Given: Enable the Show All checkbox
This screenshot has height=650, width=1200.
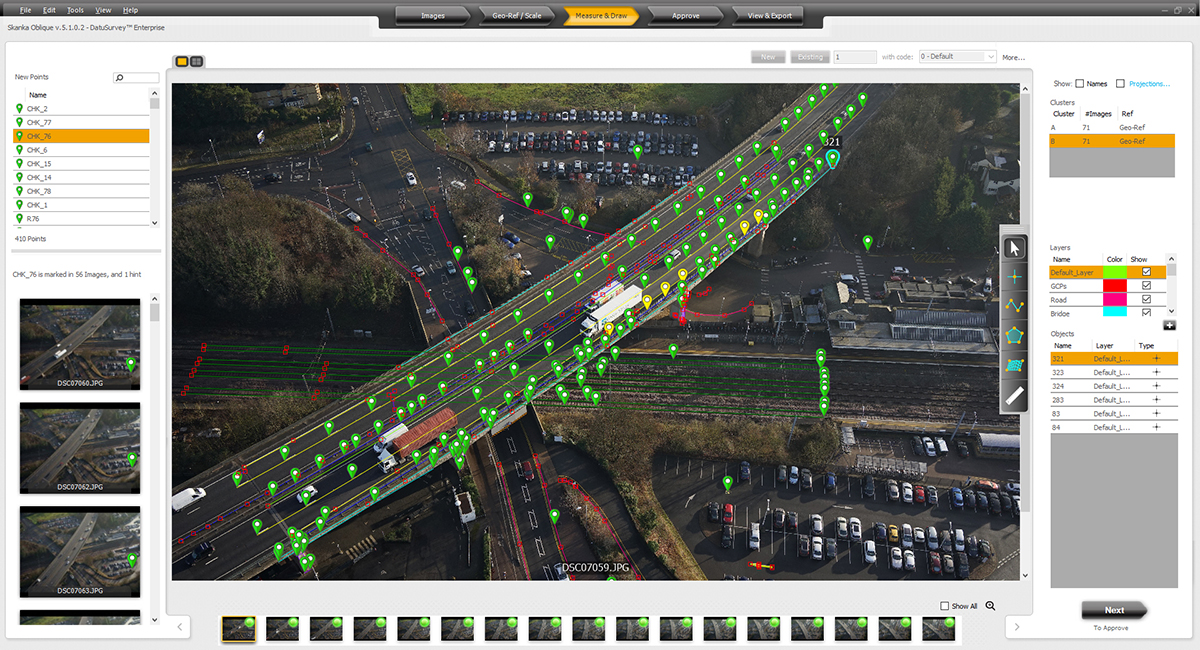Looking at the screenshot, I should point(944,605).
